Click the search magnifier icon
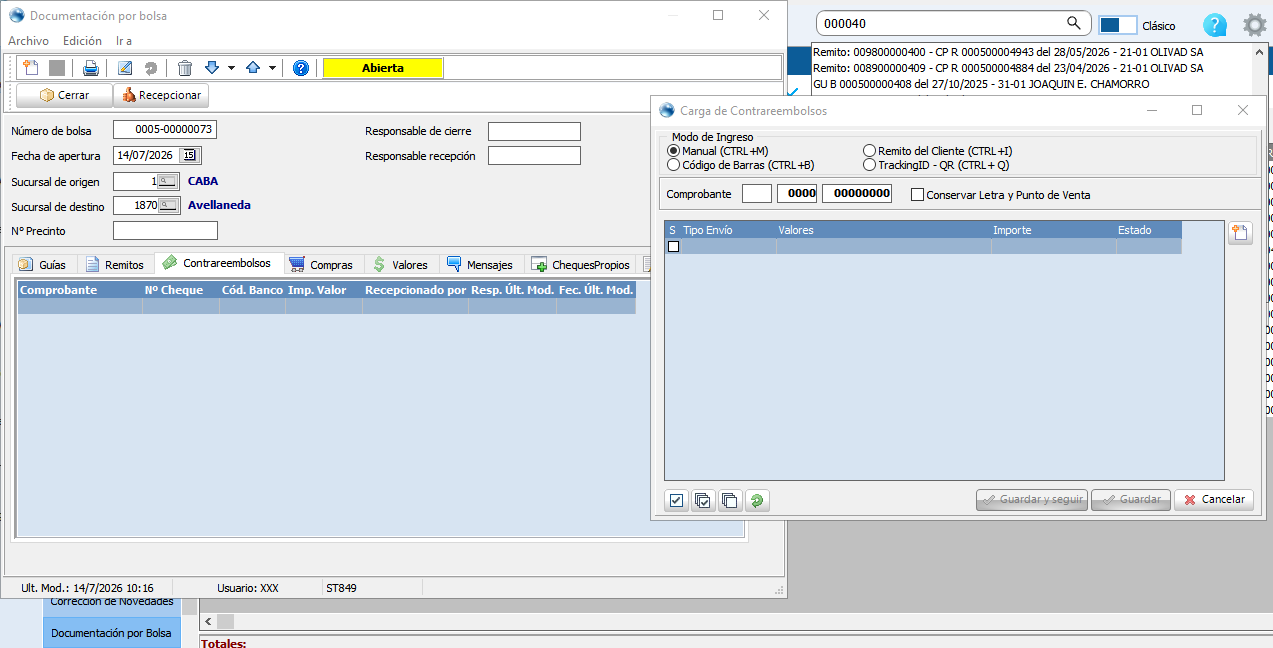Image resolution: width=1273 pixels, height=648 pixels. pyautogui.click(x=1074, y=23)
